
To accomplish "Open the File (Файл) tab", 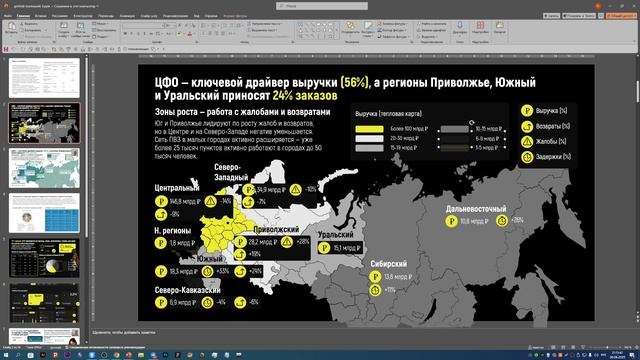I will click(7, 16).
